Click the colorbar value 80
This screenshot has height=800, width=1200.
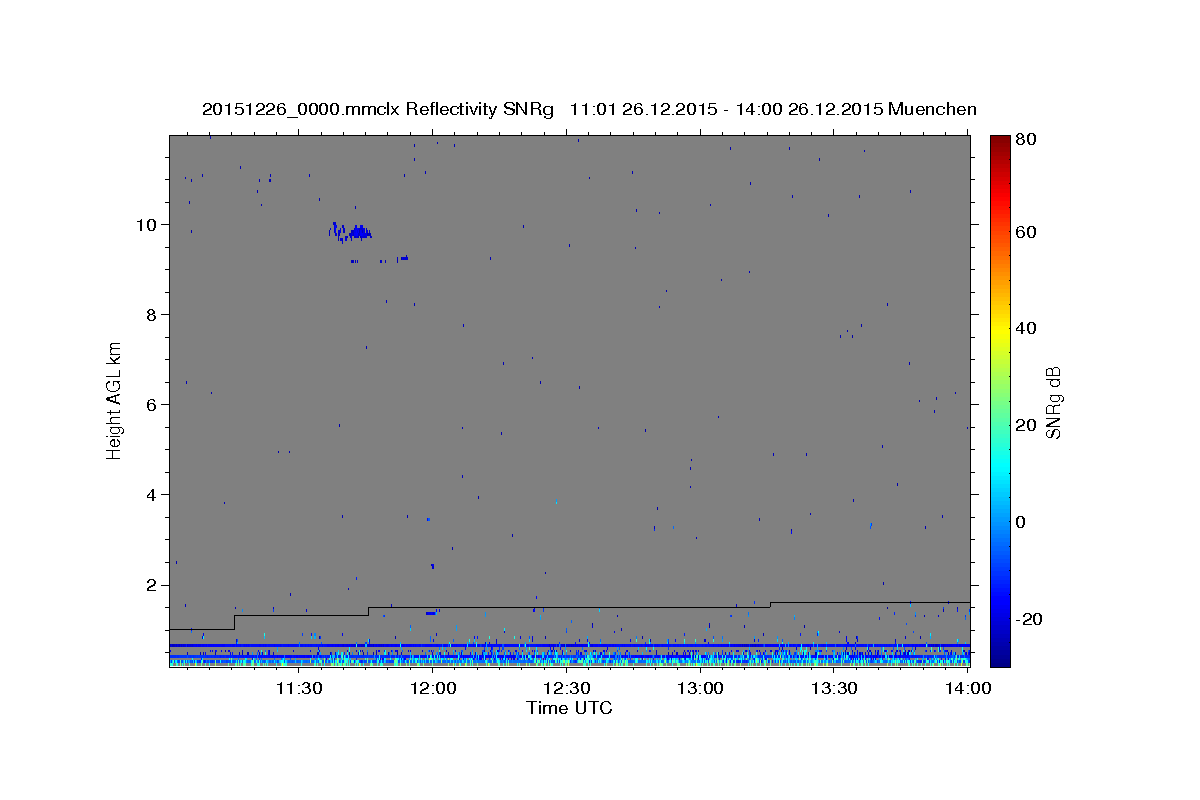(1028, 139)
